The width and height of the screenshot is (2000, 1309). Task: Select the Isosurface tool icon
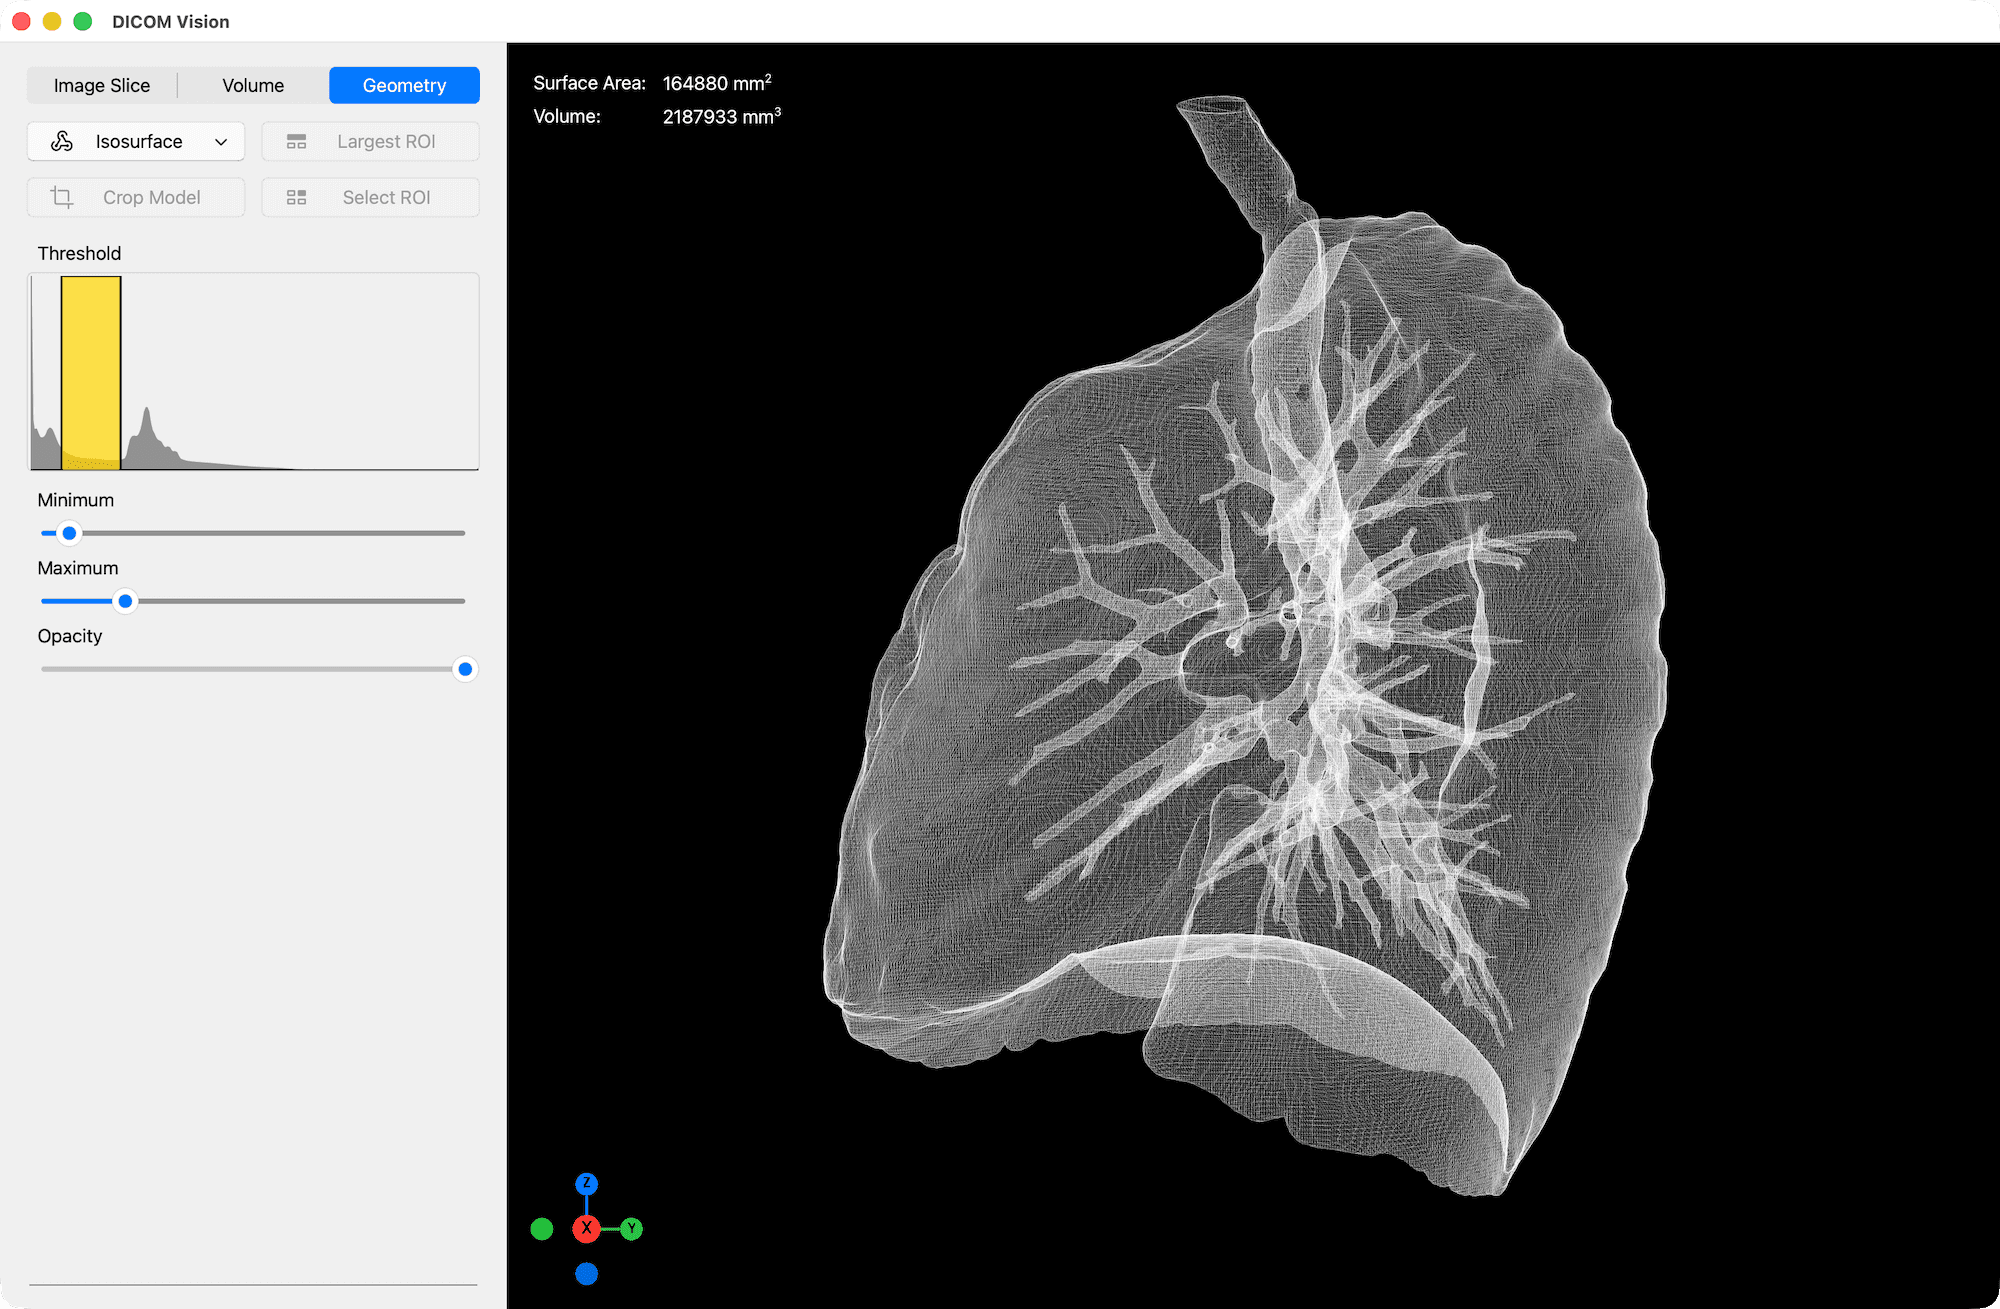[61, 141]
